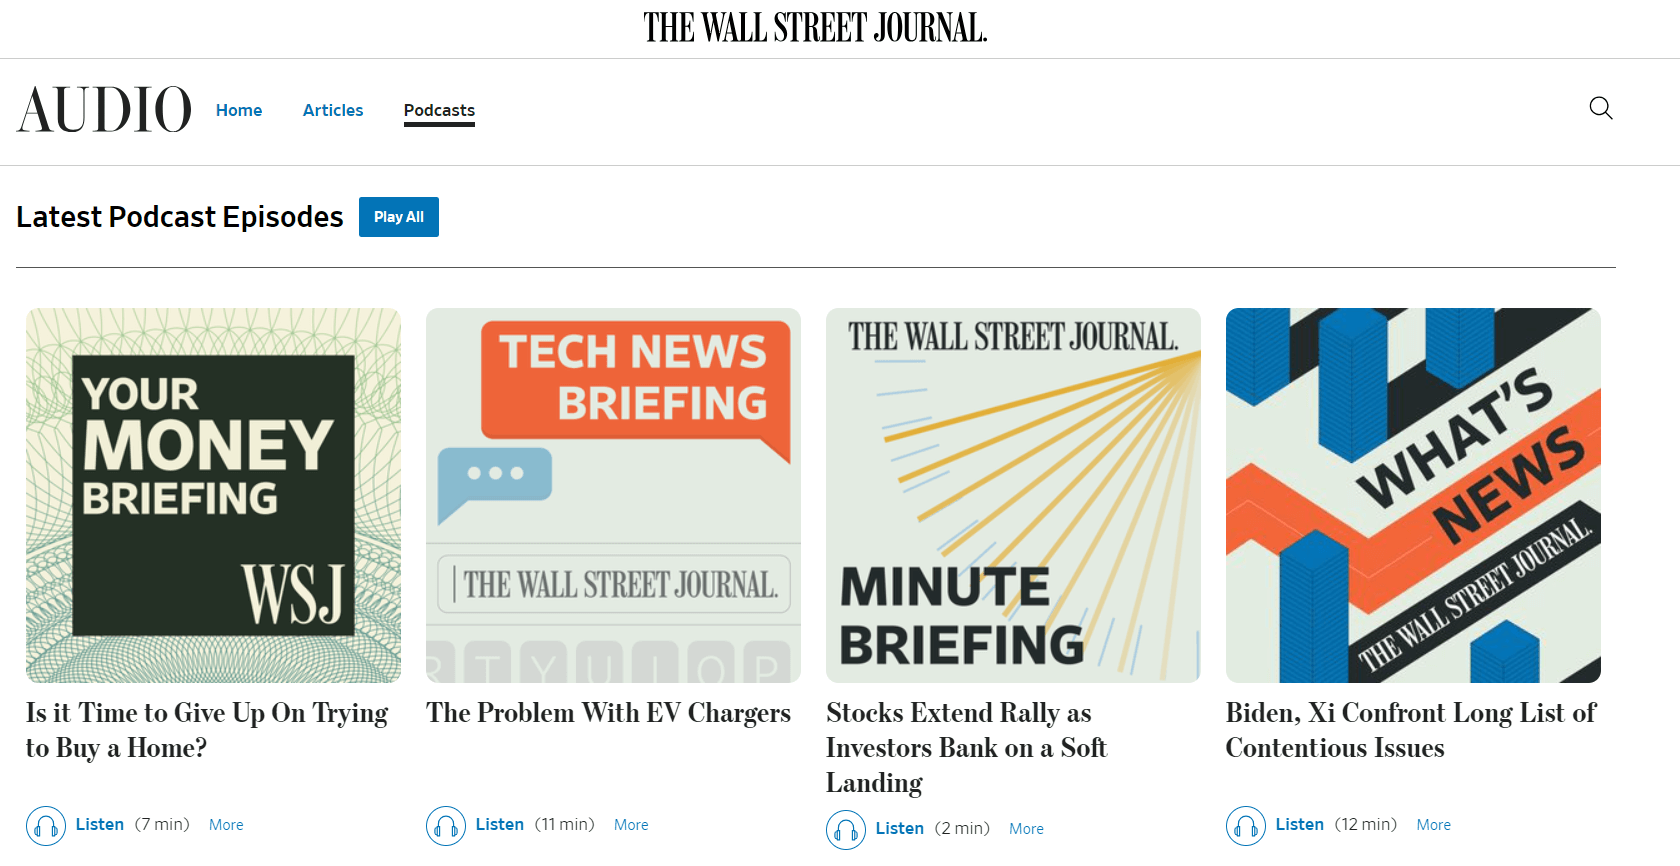Open Tech News Briefing cover art
1680x866 pixels.
click(613, 495)
